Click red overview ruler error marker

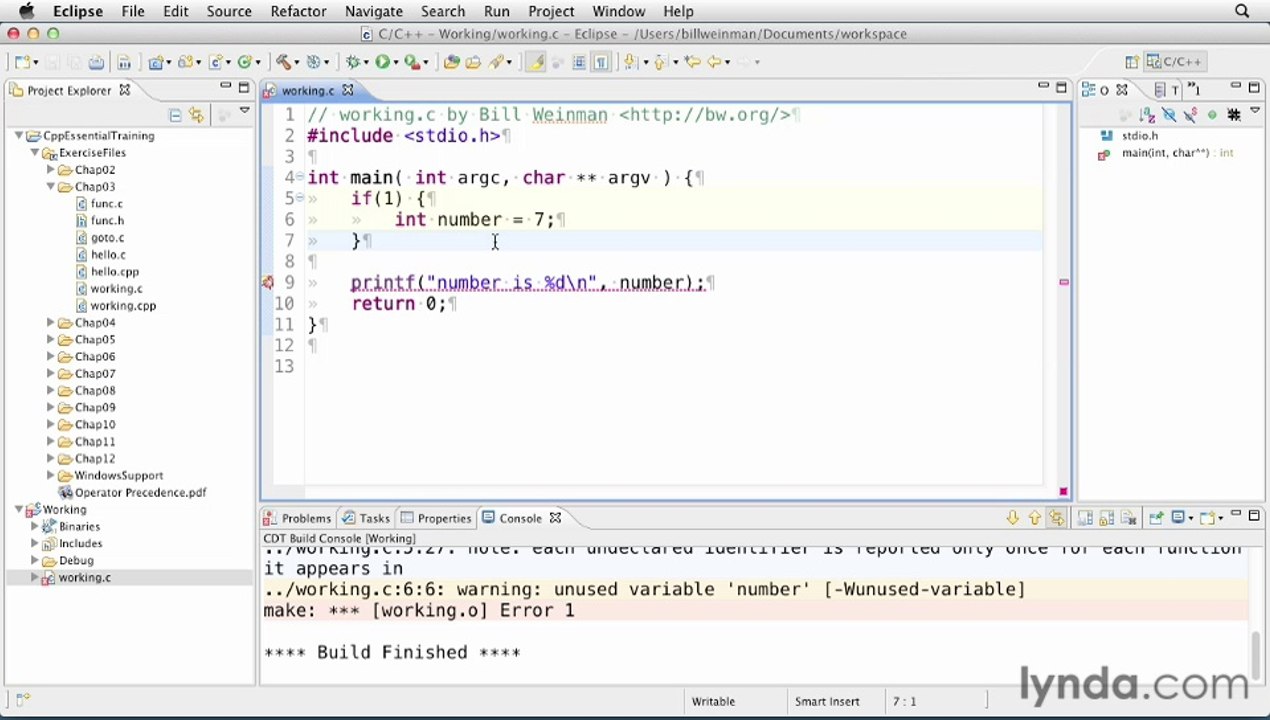tap(1063, 282)
